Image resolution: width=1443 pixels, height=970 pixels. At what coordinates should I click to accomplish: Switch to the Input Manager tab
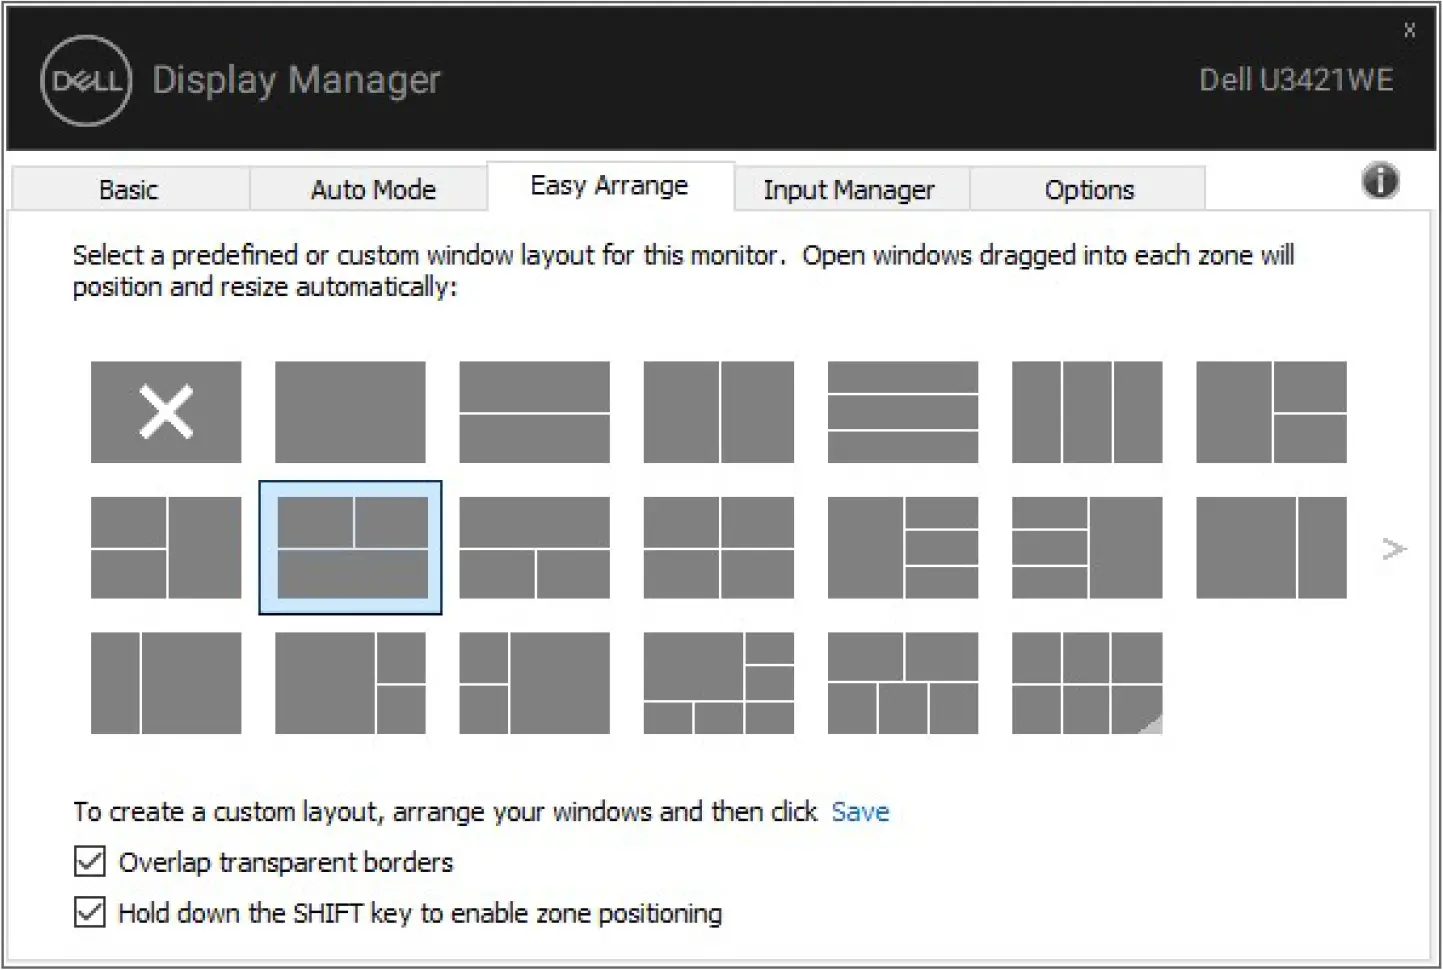click(851, 188)
